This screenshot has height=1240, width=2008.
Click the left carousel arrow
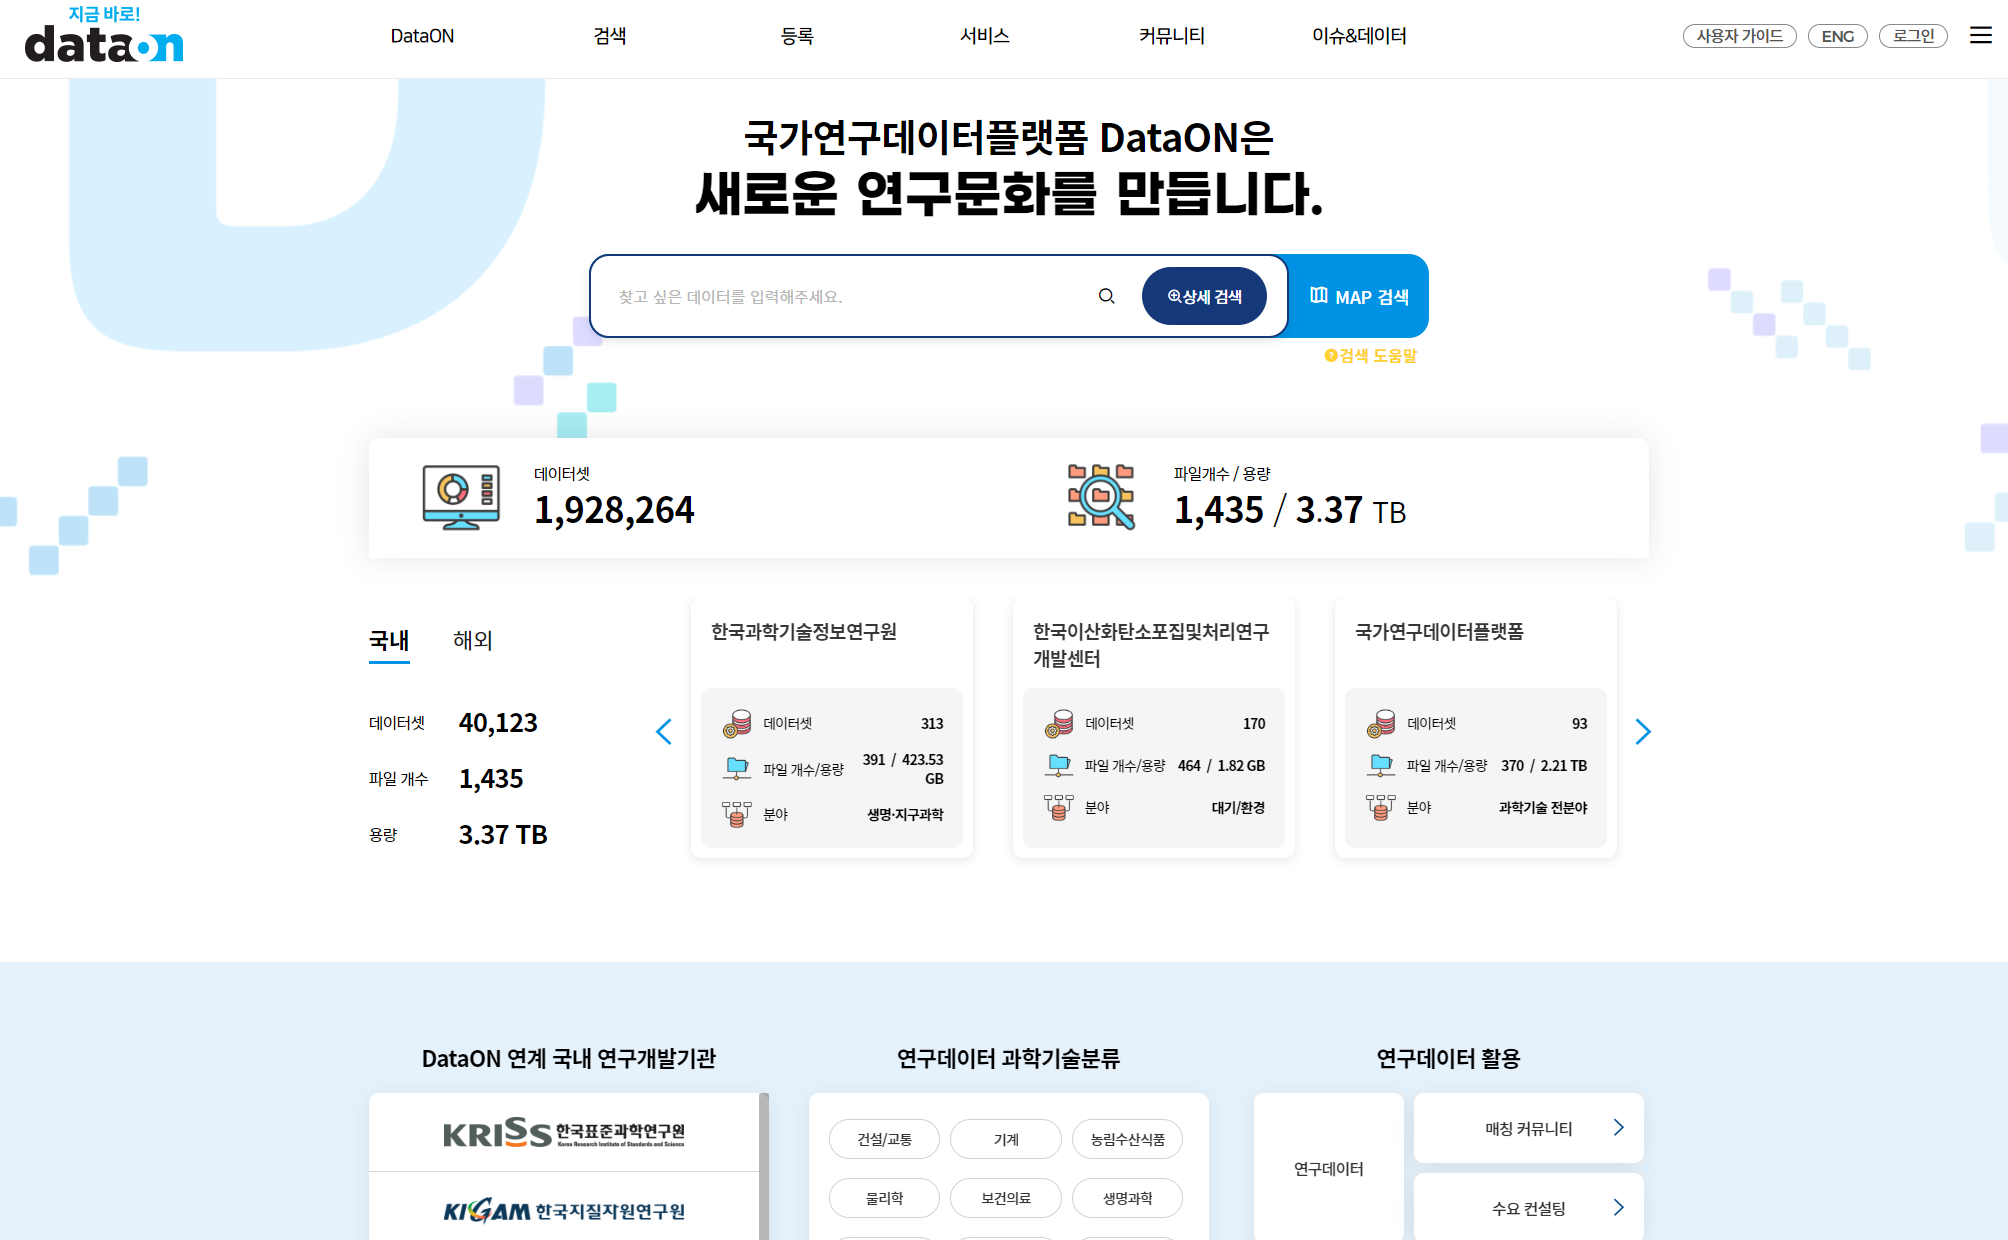[x=664, y=732]
